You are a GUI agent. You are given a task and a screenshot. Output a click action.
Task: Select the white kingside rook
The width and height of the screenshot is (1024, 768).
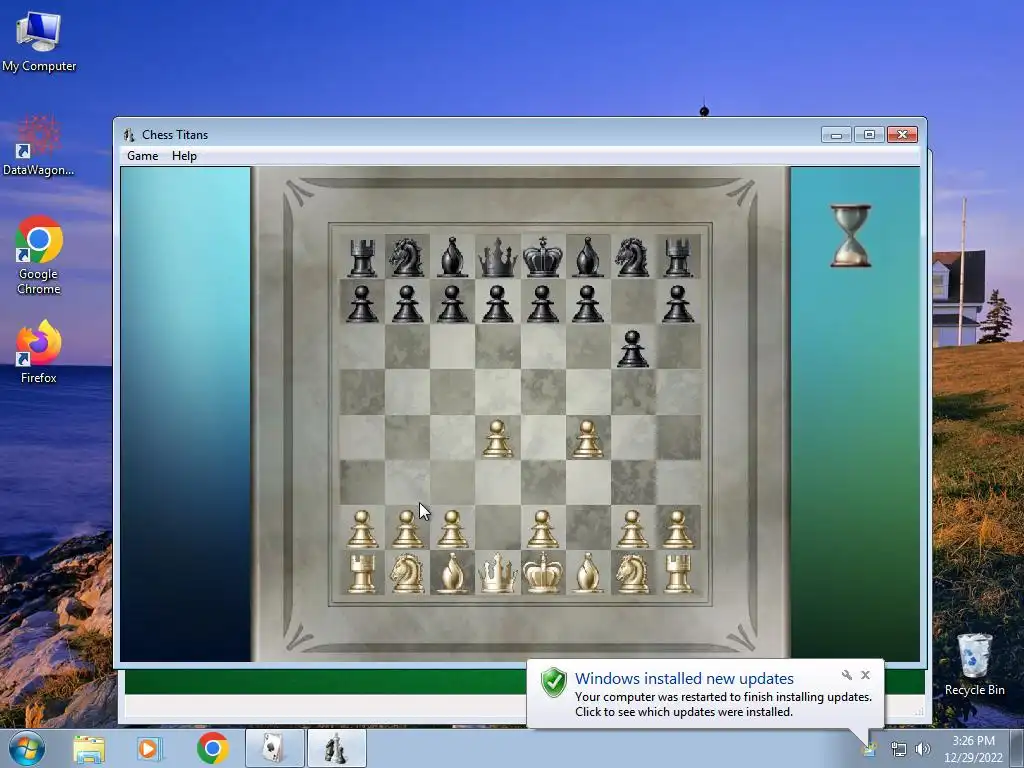[x=678, y=573]
